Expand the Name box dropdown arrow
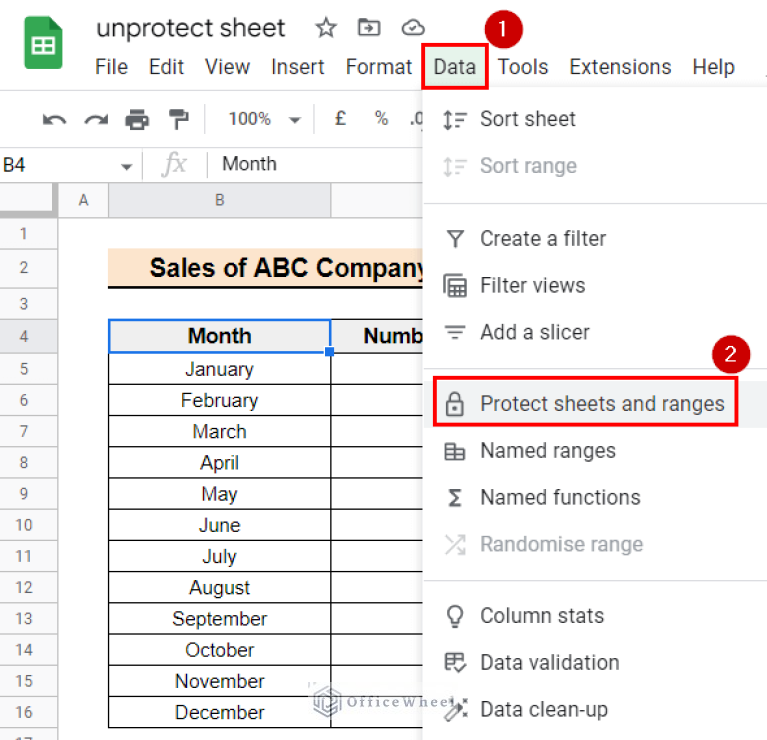Screen dimensions: 767x740 [126, 166]
